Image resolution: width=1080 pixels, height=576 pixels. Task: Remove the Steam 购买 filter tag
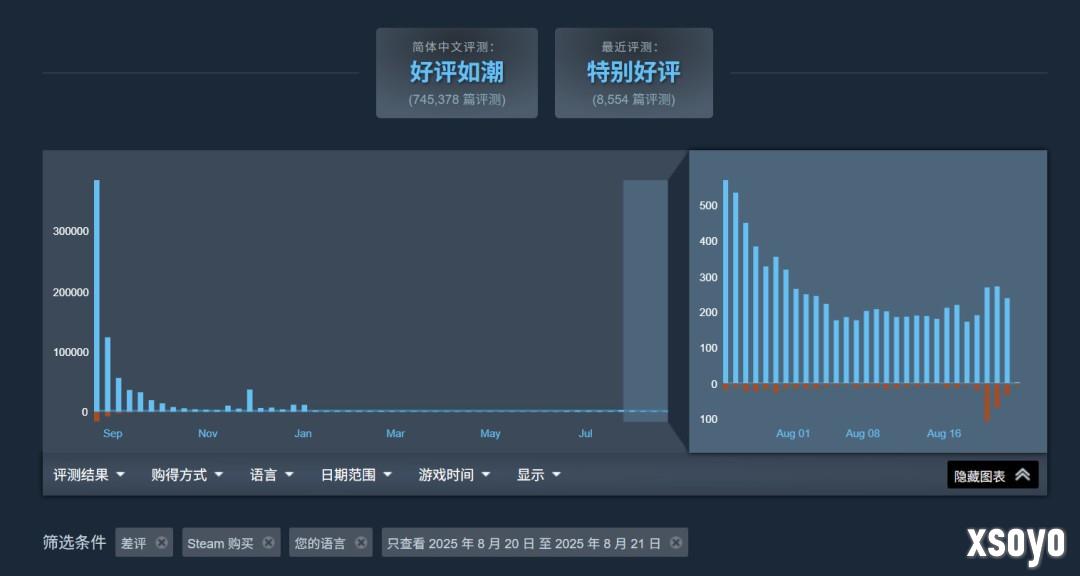(269, 543)
